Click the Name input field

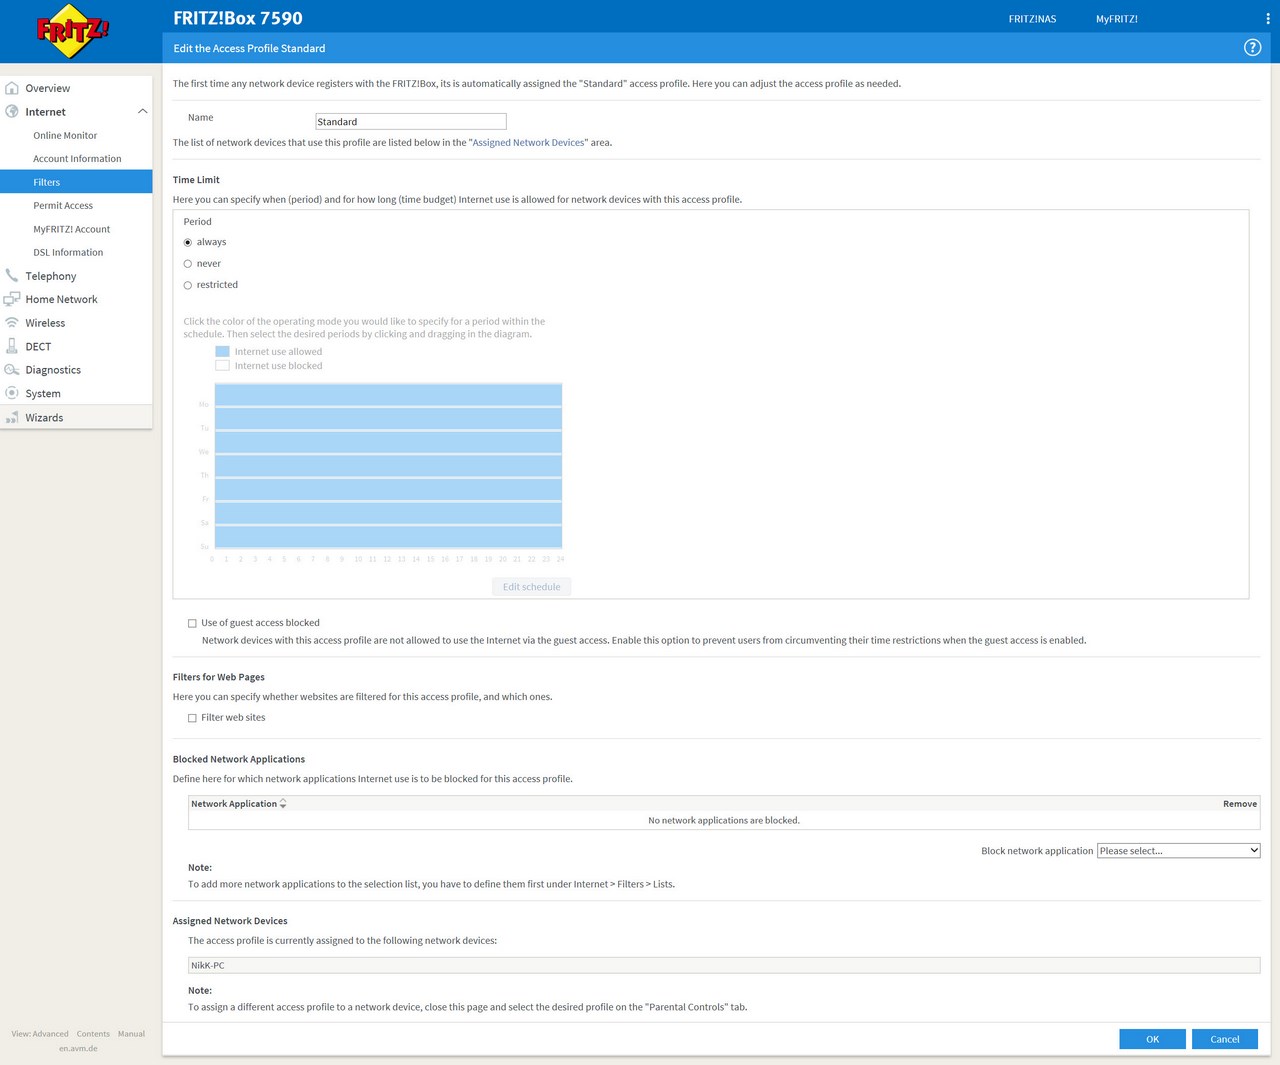[x=410, y=121]
